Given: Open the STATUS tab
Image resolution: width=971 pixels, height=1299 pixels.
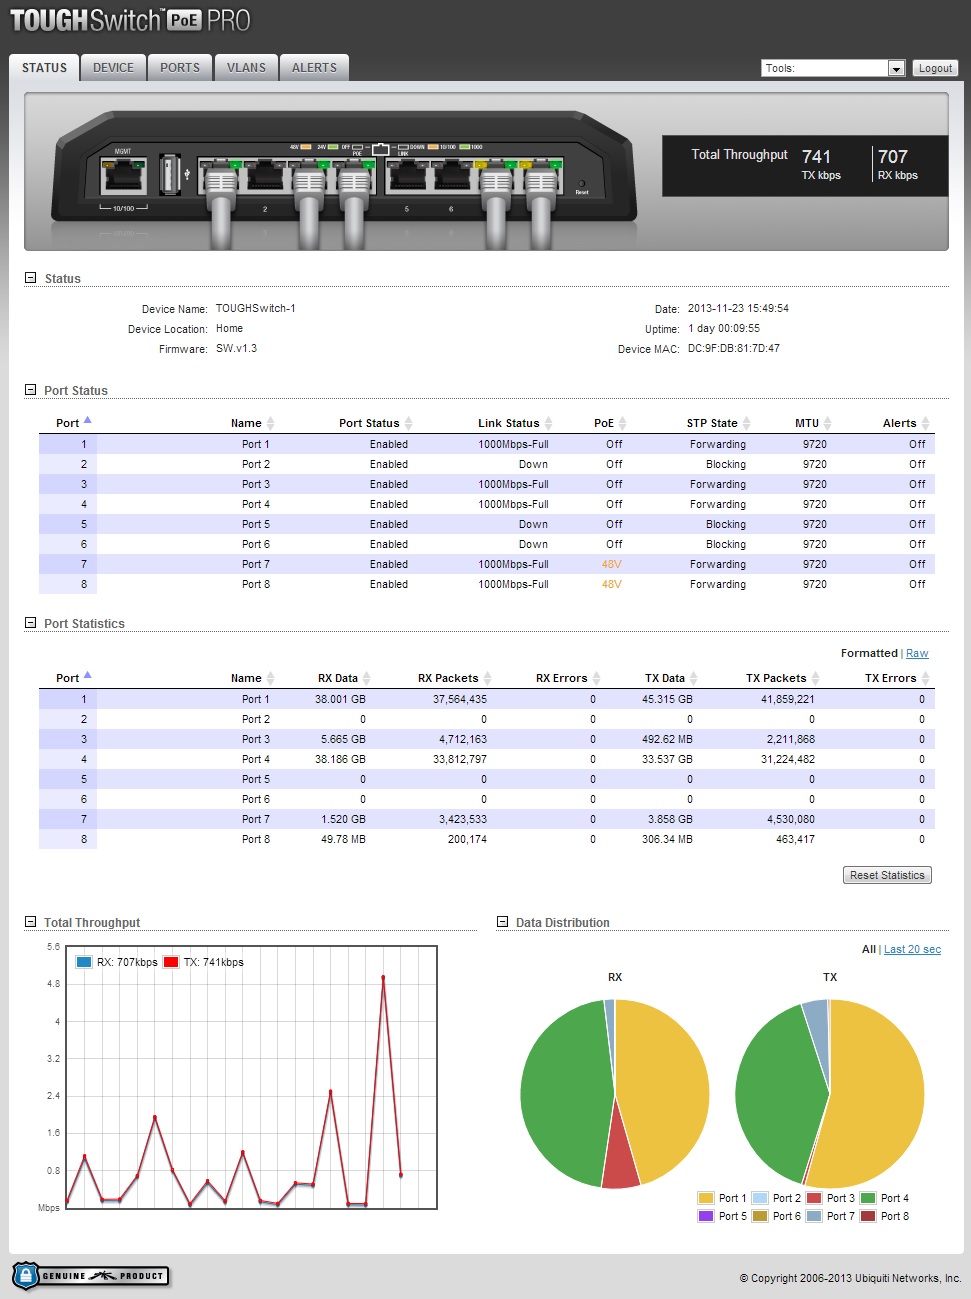Looking at the screenshot, I should (44, 68).
